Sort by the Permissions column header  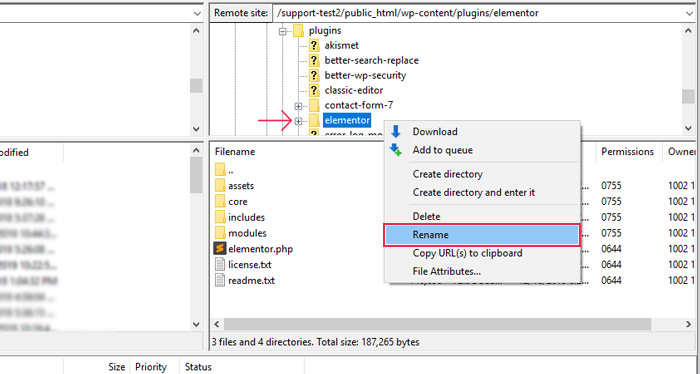click(x=627, y=152)
